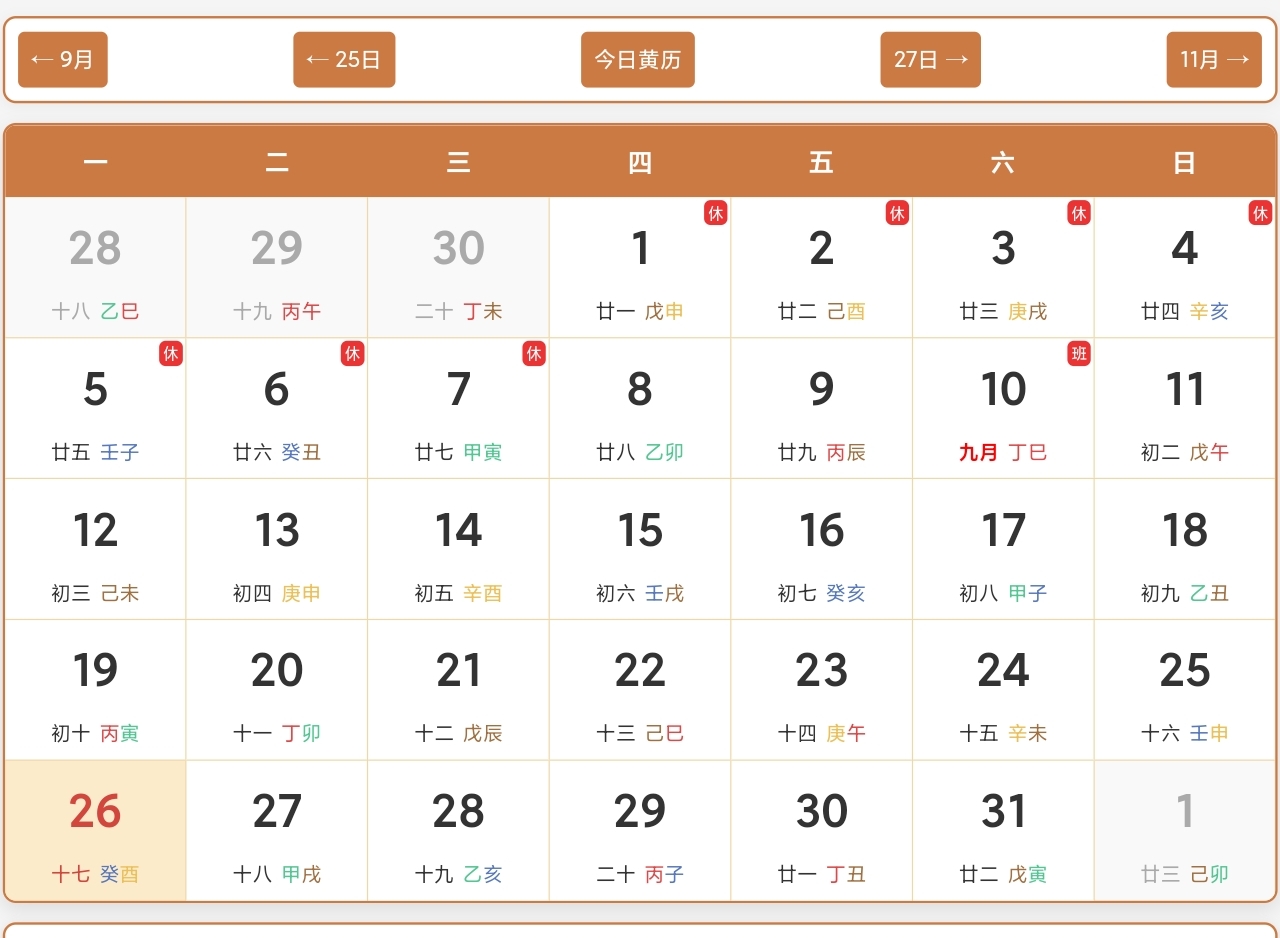The height and width of the screenshot is (938, 1280).
Task: Select date 20 十一 丁卯
Action: point(277,690)
